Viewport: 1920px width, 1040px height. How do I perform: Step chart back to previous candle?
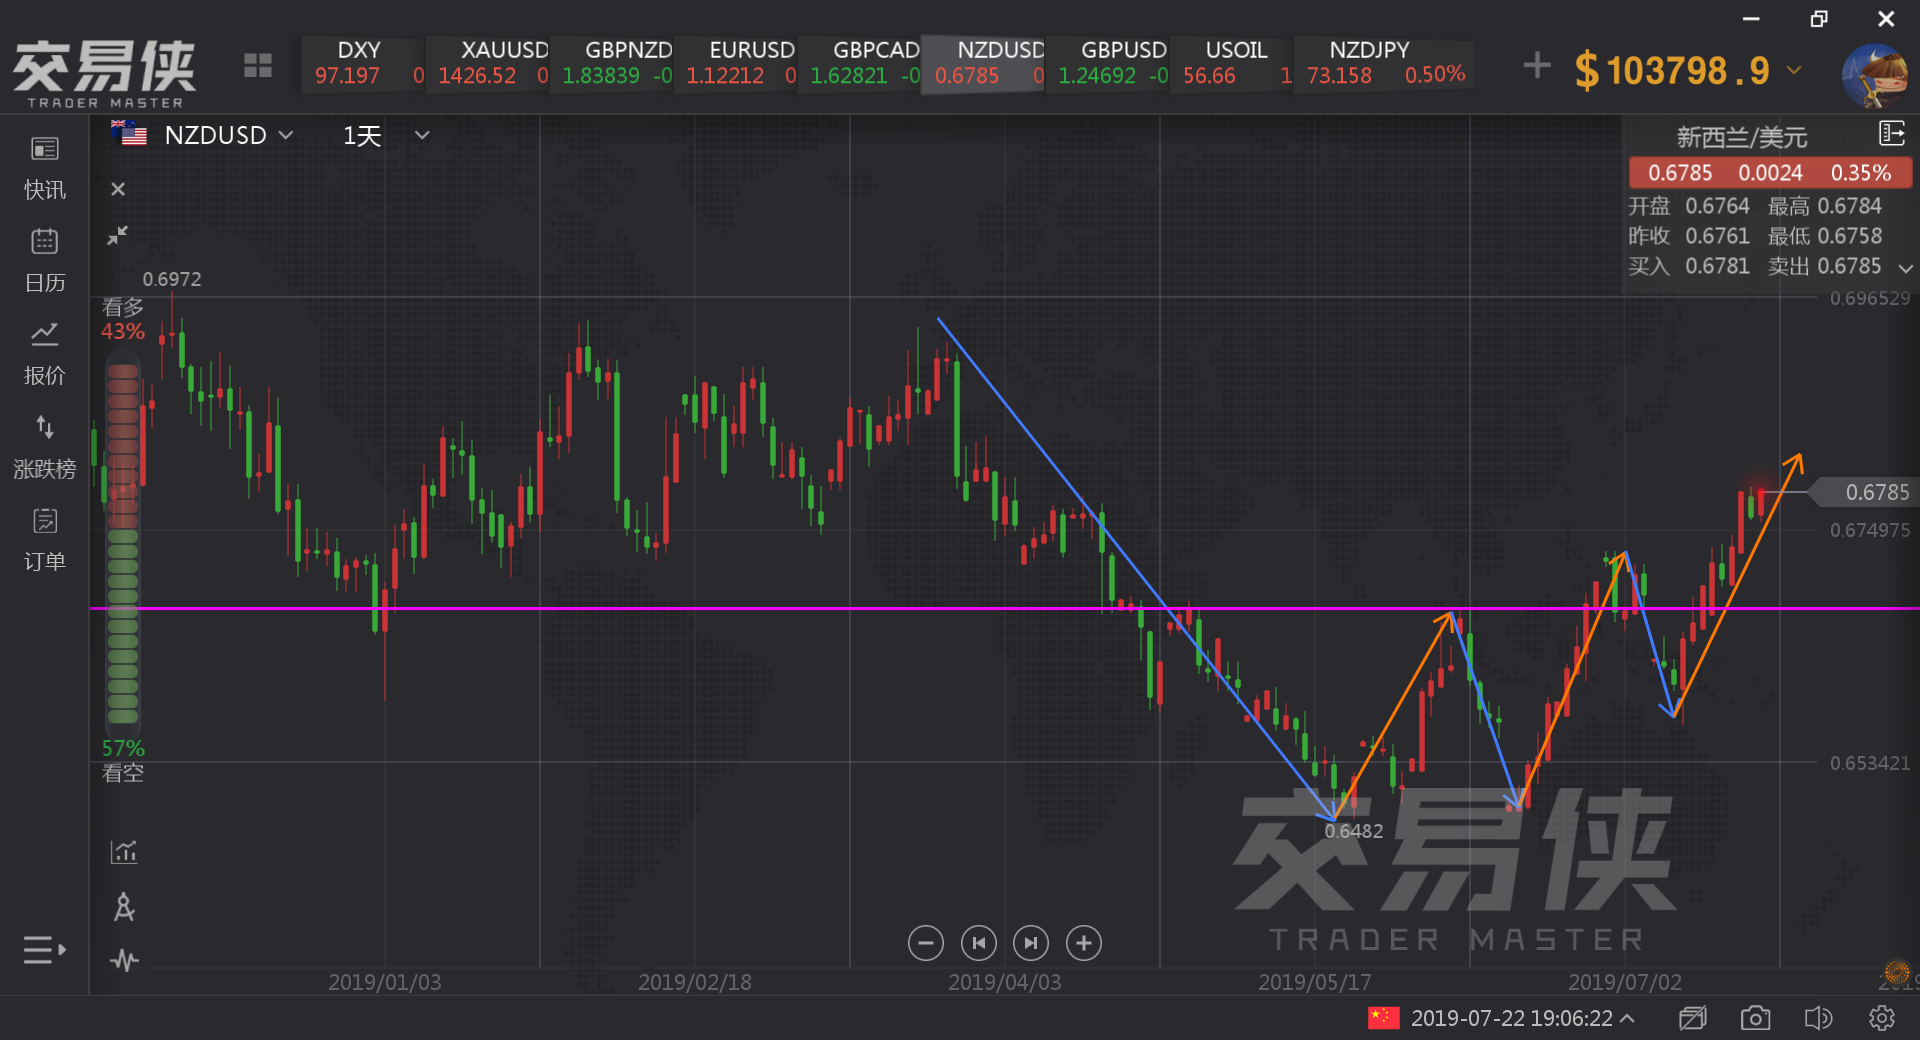pyautogui.click(x=978, y=943)
